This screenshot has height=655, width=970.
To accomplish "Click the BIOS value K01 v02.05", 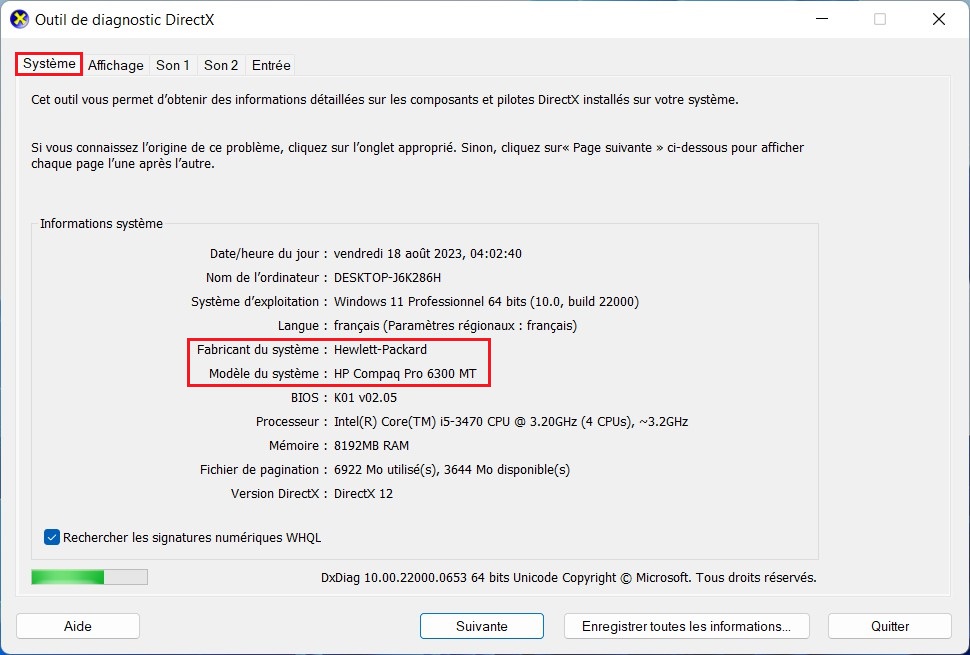I will pos(366,398).
